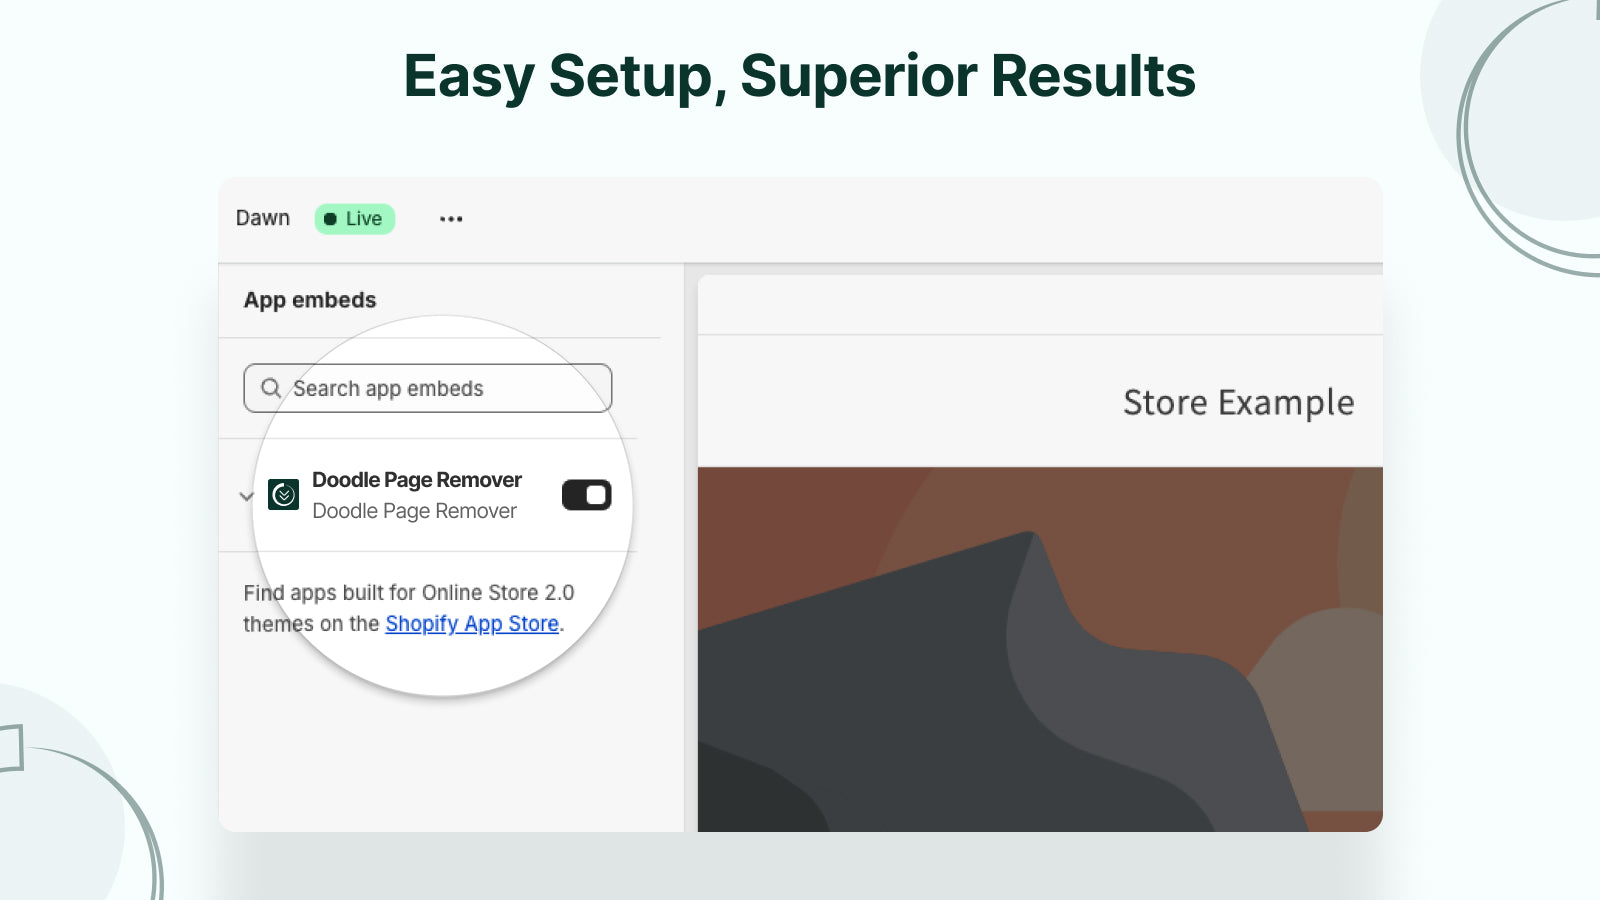Click the Store Example title in preview
This screenshot has width=1600, height=900.
tap(1238, 402)
